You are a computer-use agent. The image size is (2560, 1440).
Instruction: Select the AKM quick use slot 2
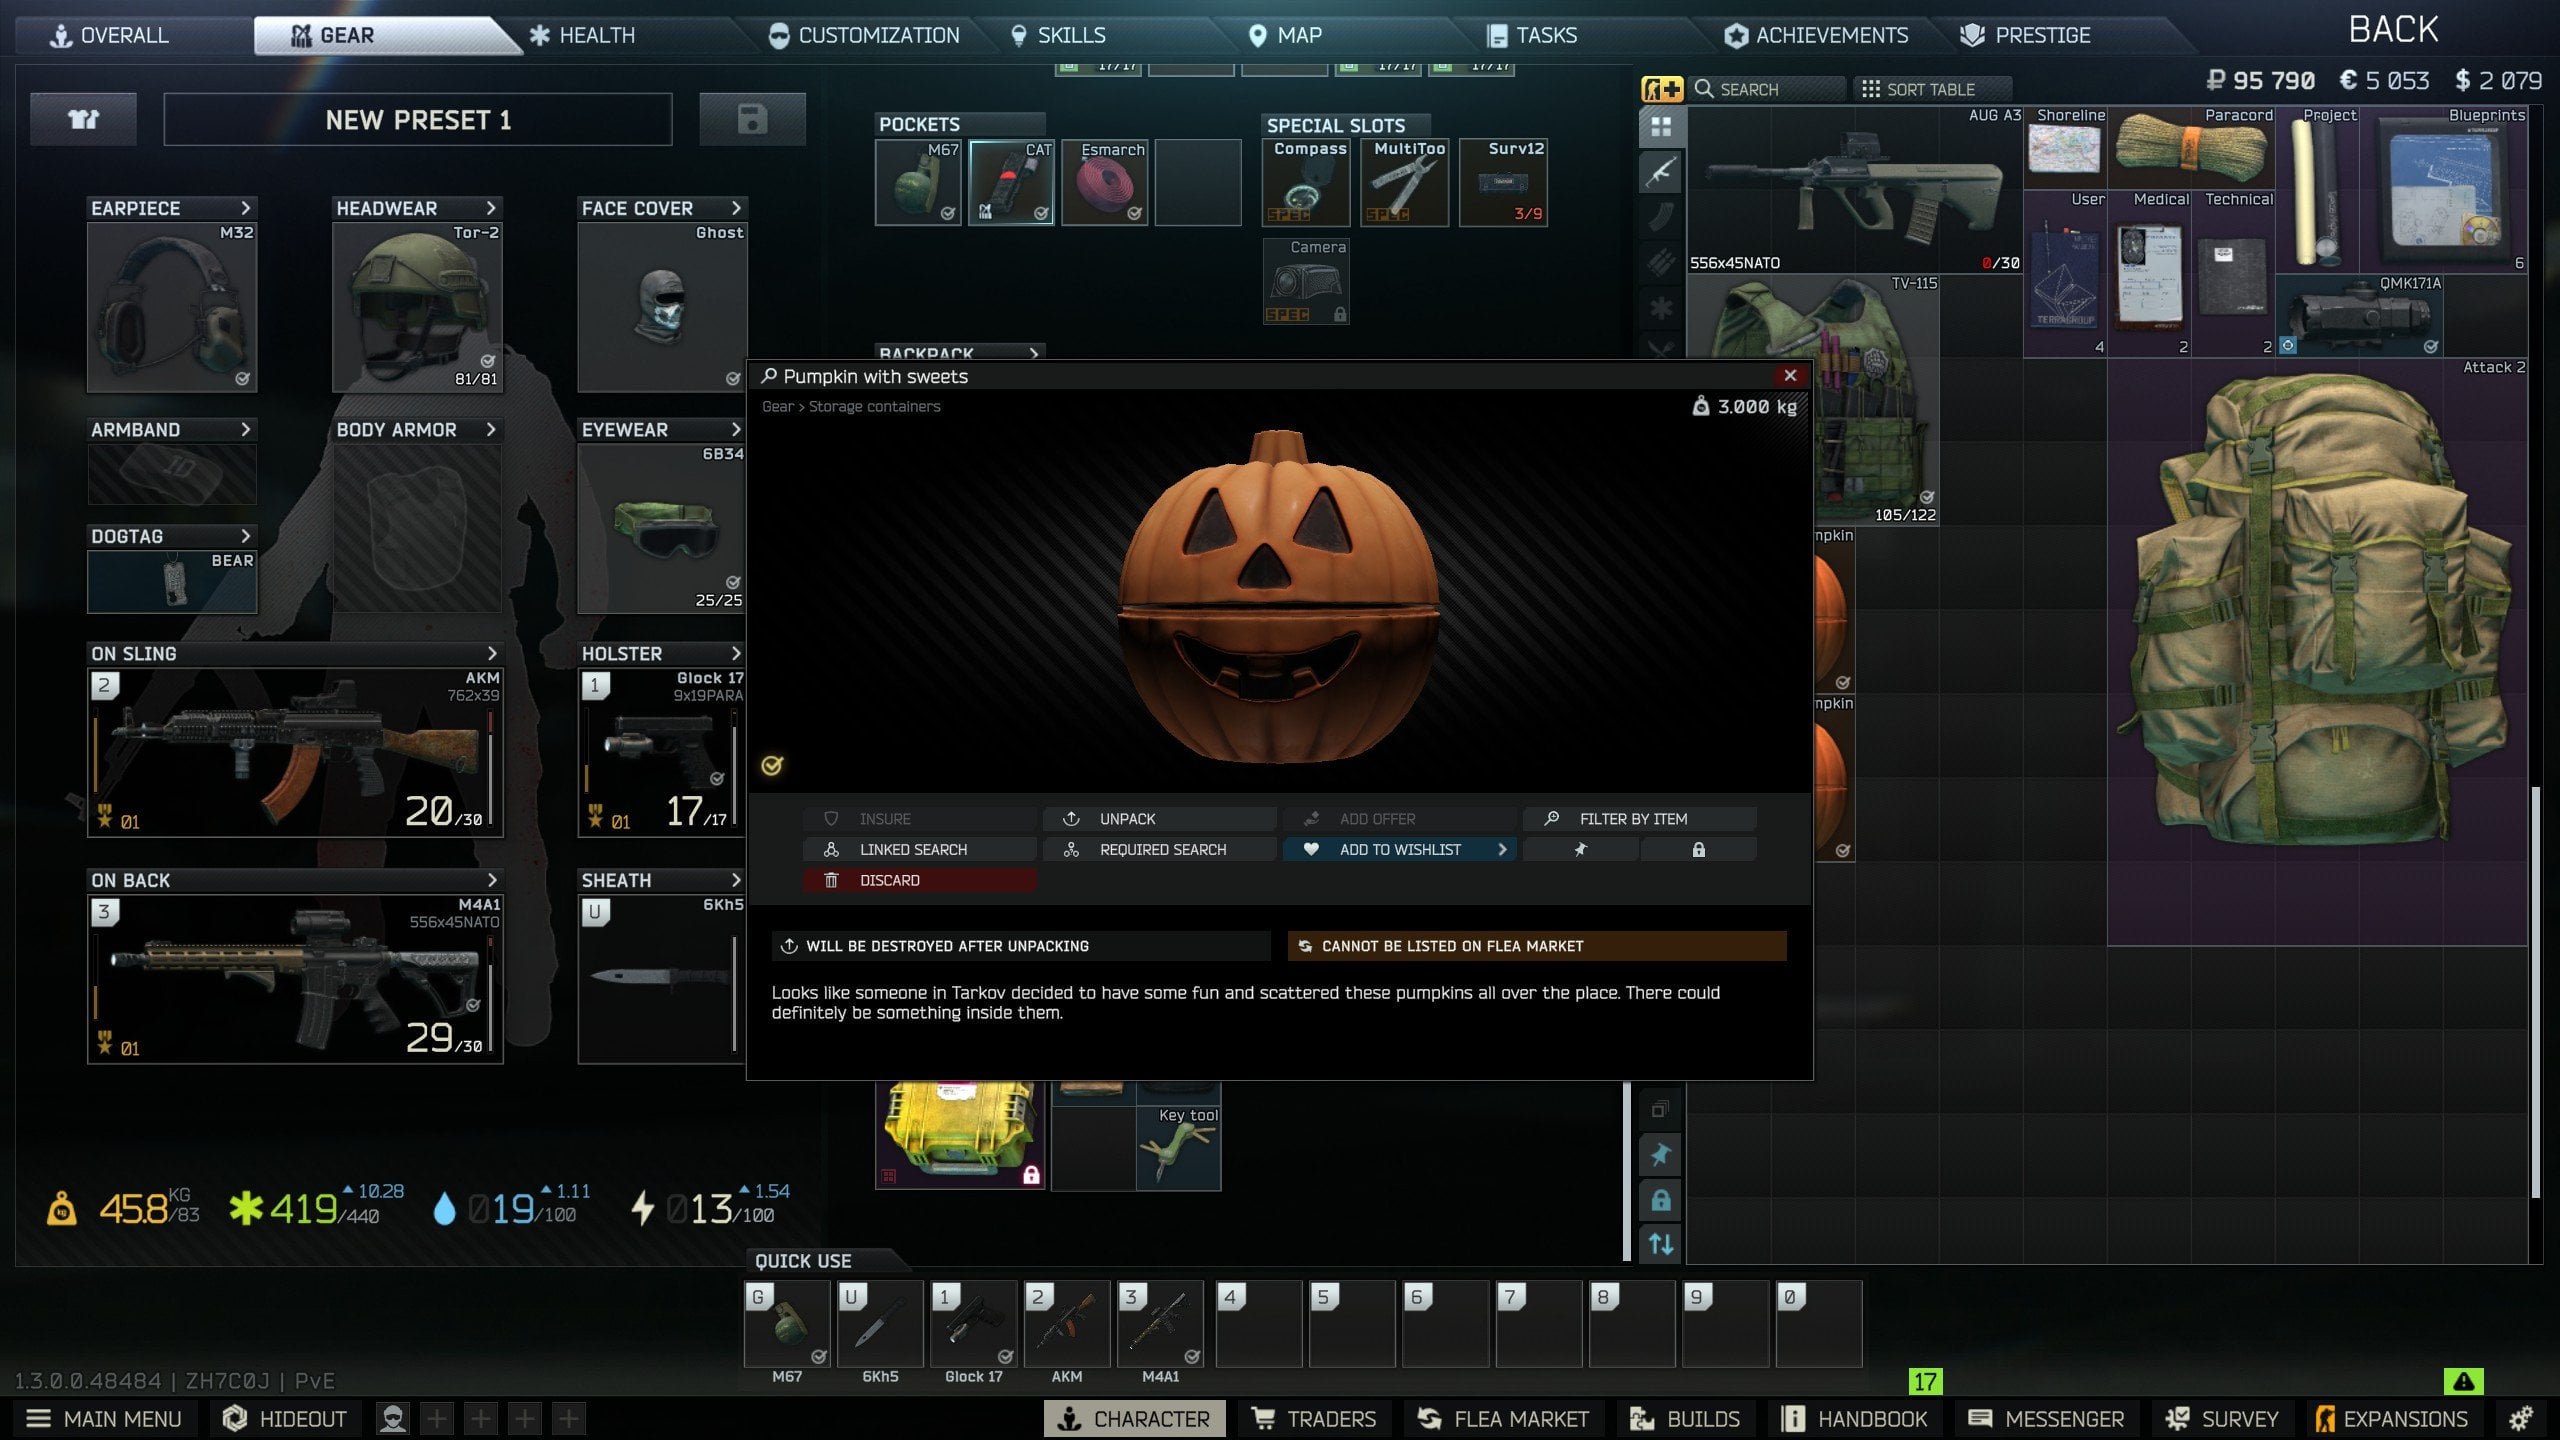[1067, 1323]
